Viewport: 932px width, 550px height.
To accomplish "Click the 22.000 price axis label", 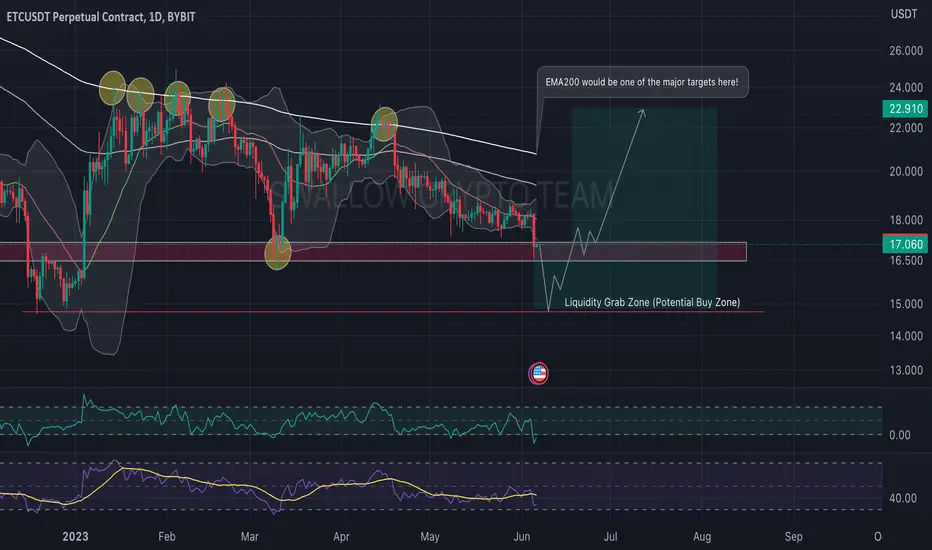I will 906,128.
